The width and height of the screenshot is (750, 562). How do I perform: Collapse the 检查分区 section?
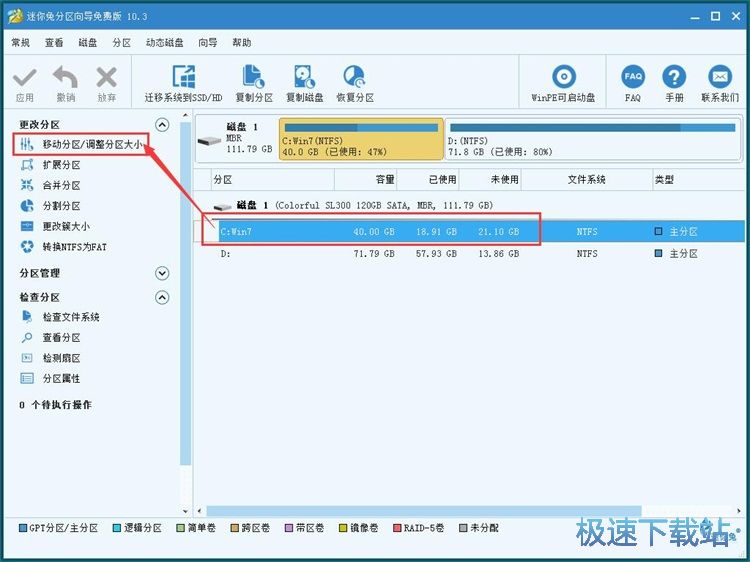click(162, 298)
